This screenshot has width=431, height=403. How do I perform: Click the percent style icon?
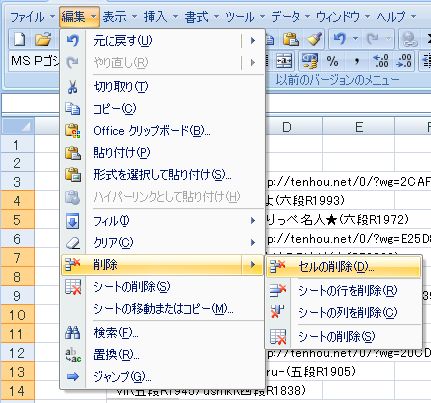[332, 61]
